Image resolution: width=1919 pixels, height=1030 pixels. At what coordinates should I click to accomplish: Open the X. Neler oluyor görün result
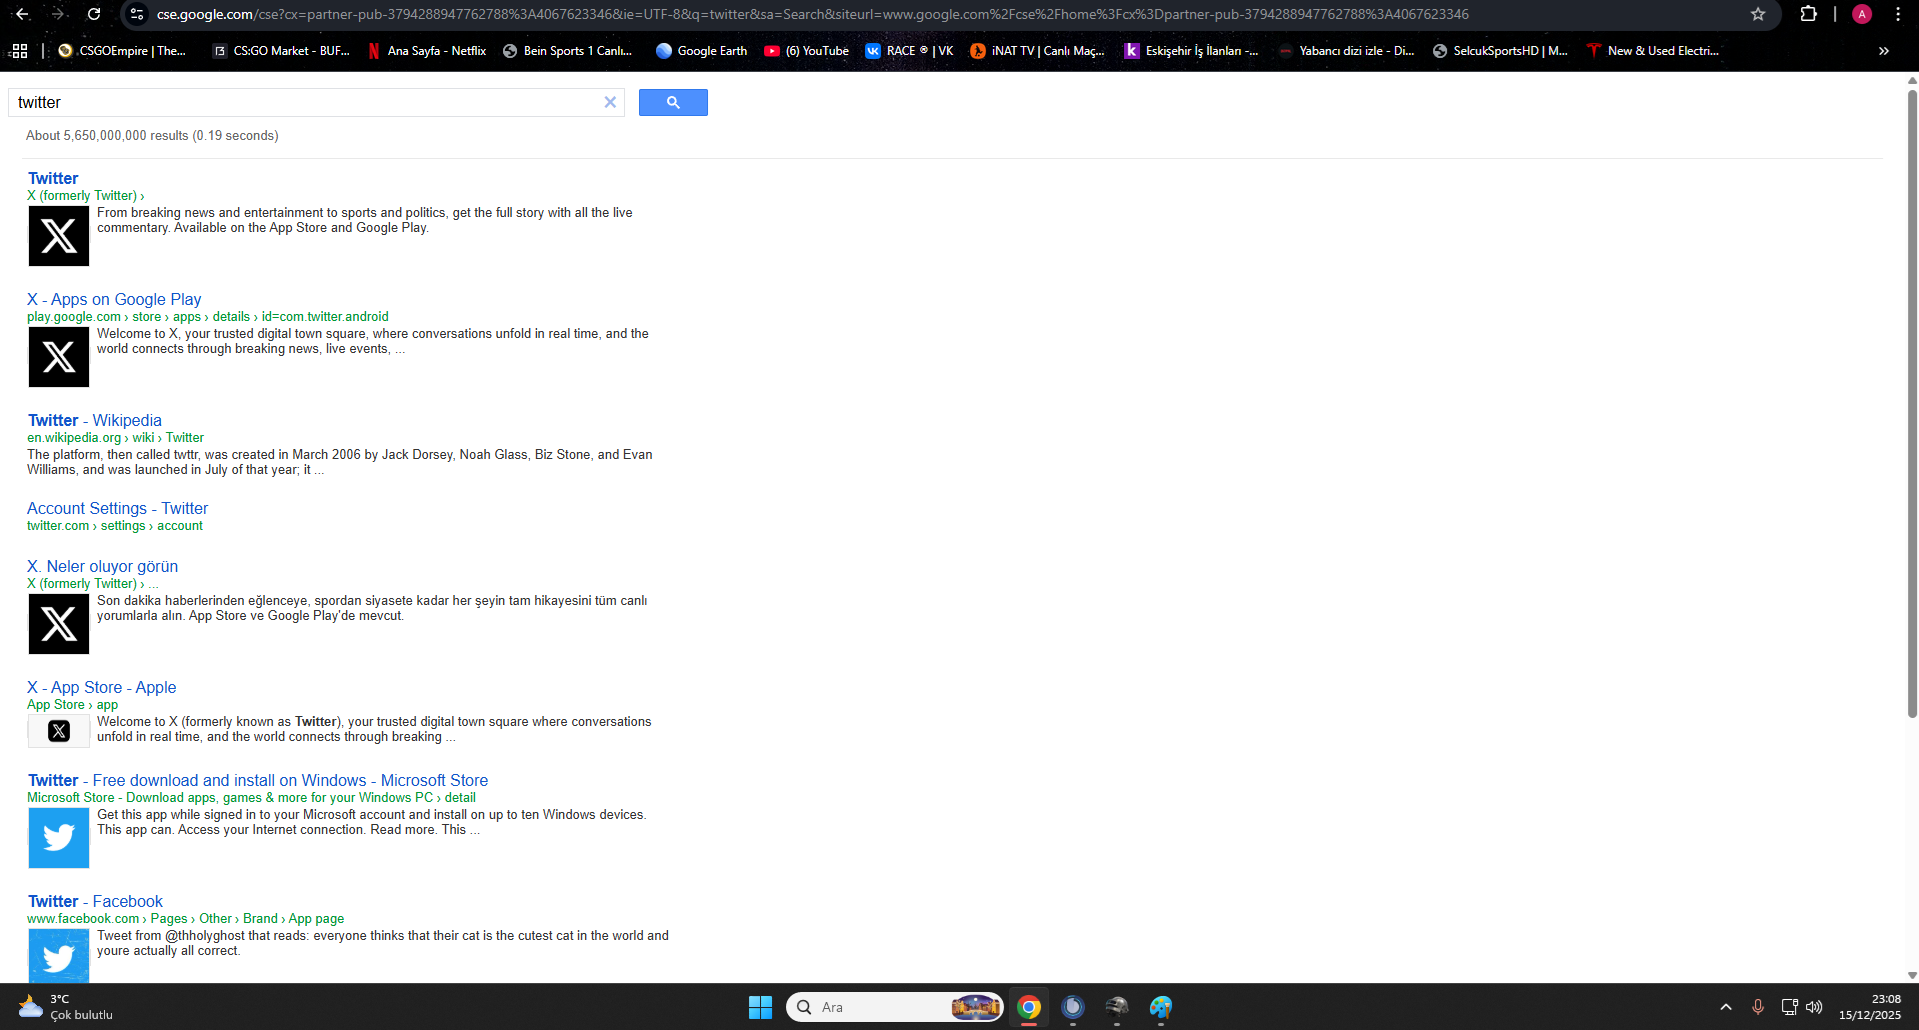coord(103,566)
